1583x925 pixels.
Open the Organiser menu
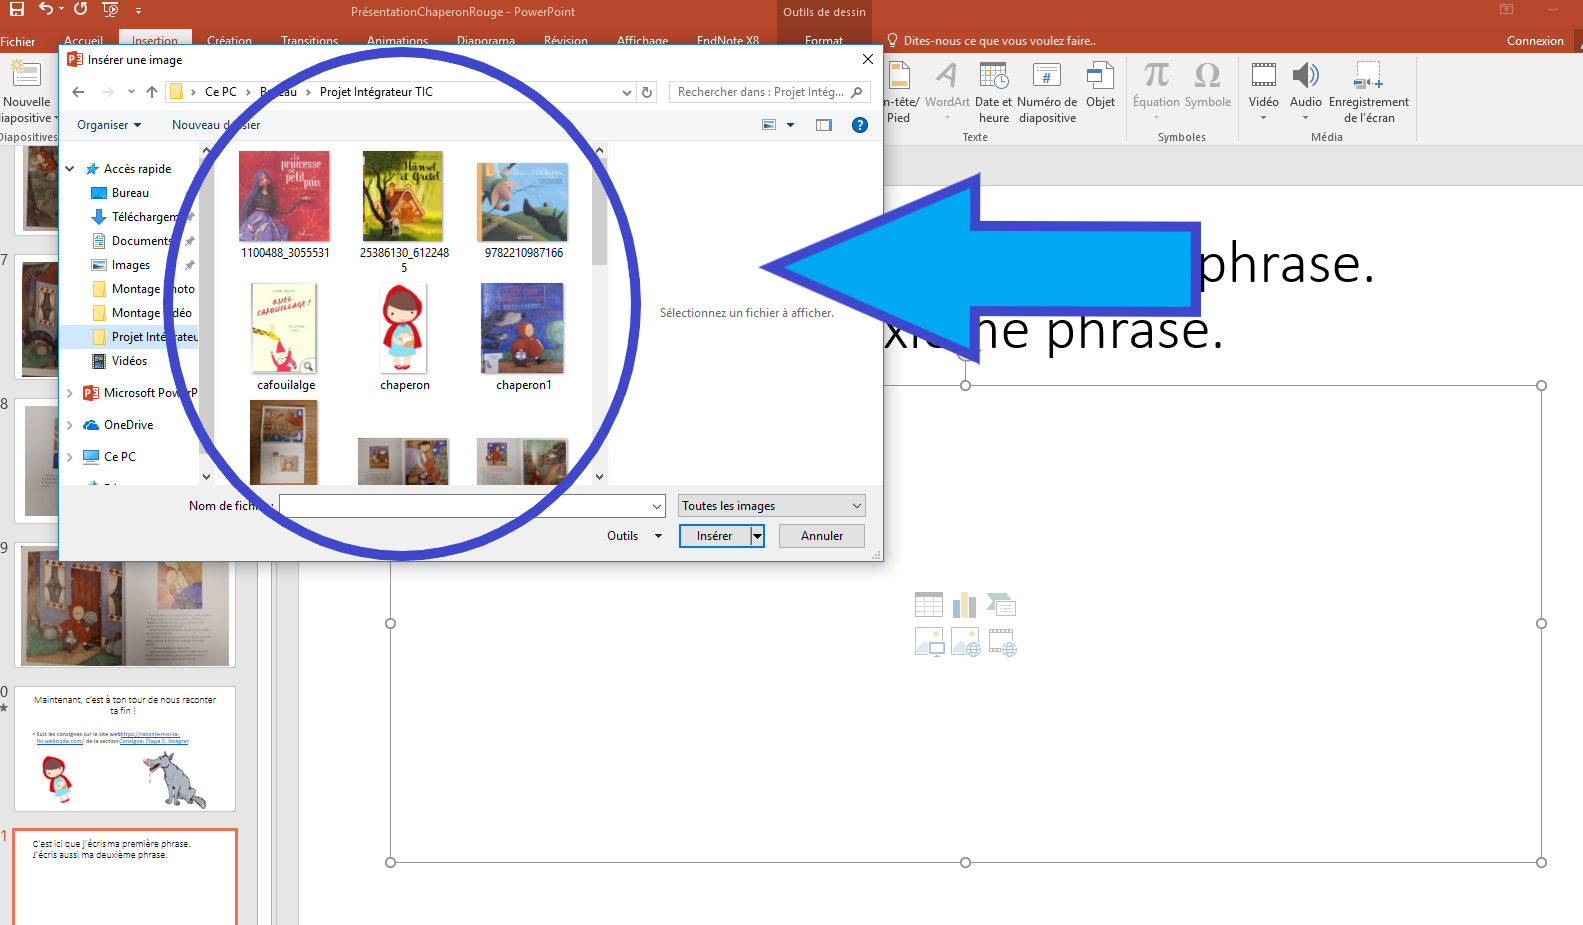click(x=109, y=125)
